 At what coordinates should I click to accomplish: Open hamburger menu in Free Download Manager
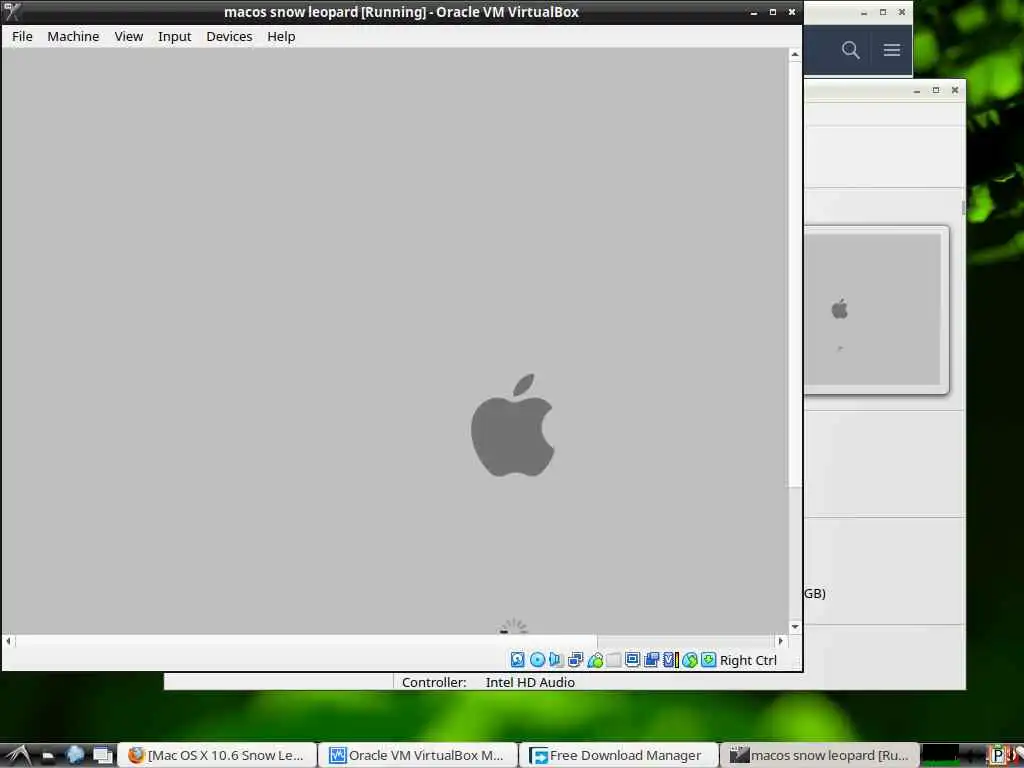coord(891,50)
